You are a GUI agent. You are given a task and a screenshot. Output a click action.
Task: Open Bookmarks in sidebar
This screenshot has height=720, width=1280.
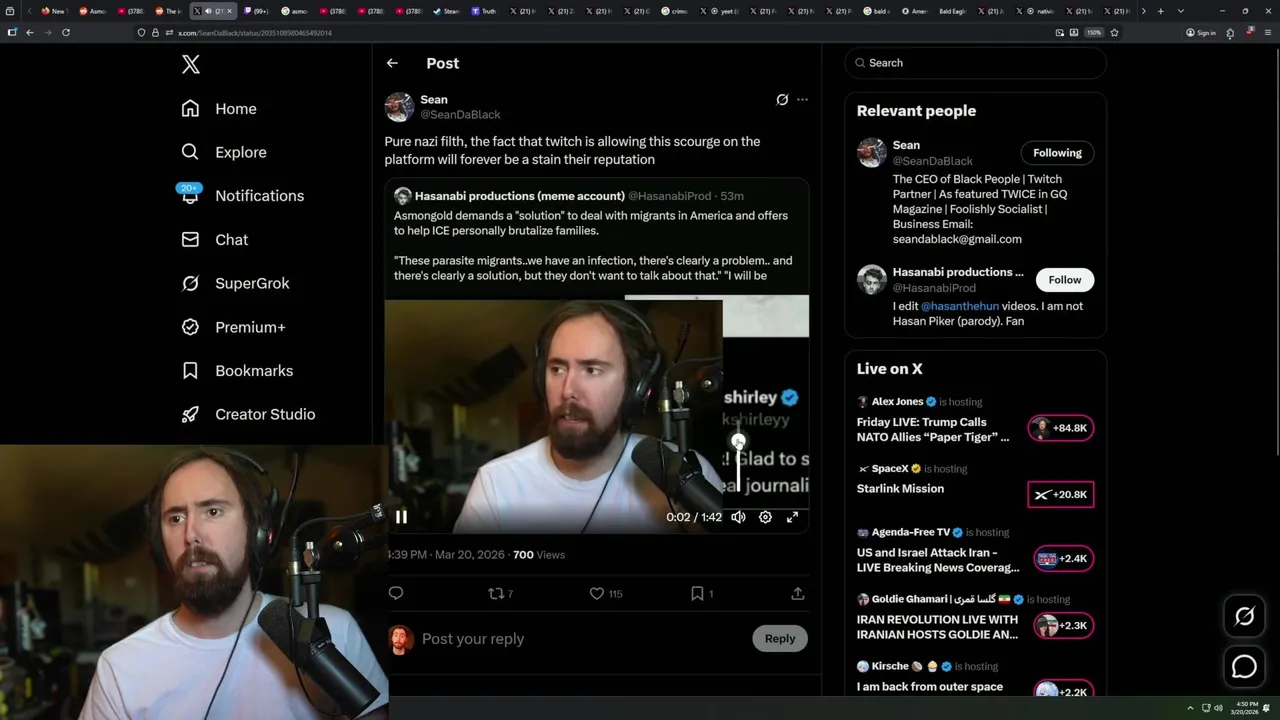(x=237, y=371)
